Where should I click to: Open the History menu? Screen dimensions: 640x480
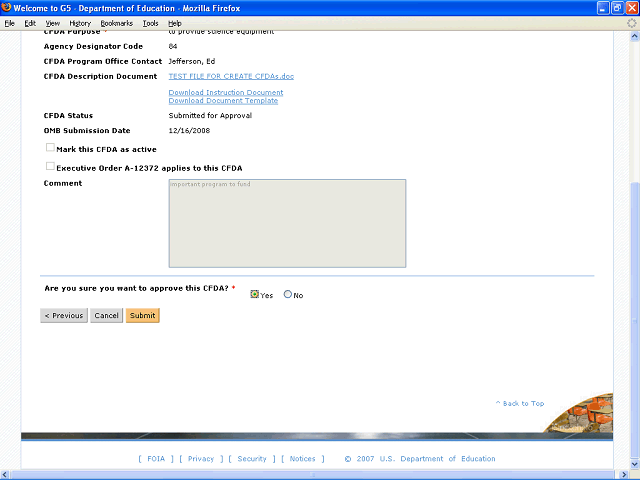pos(80,23)
